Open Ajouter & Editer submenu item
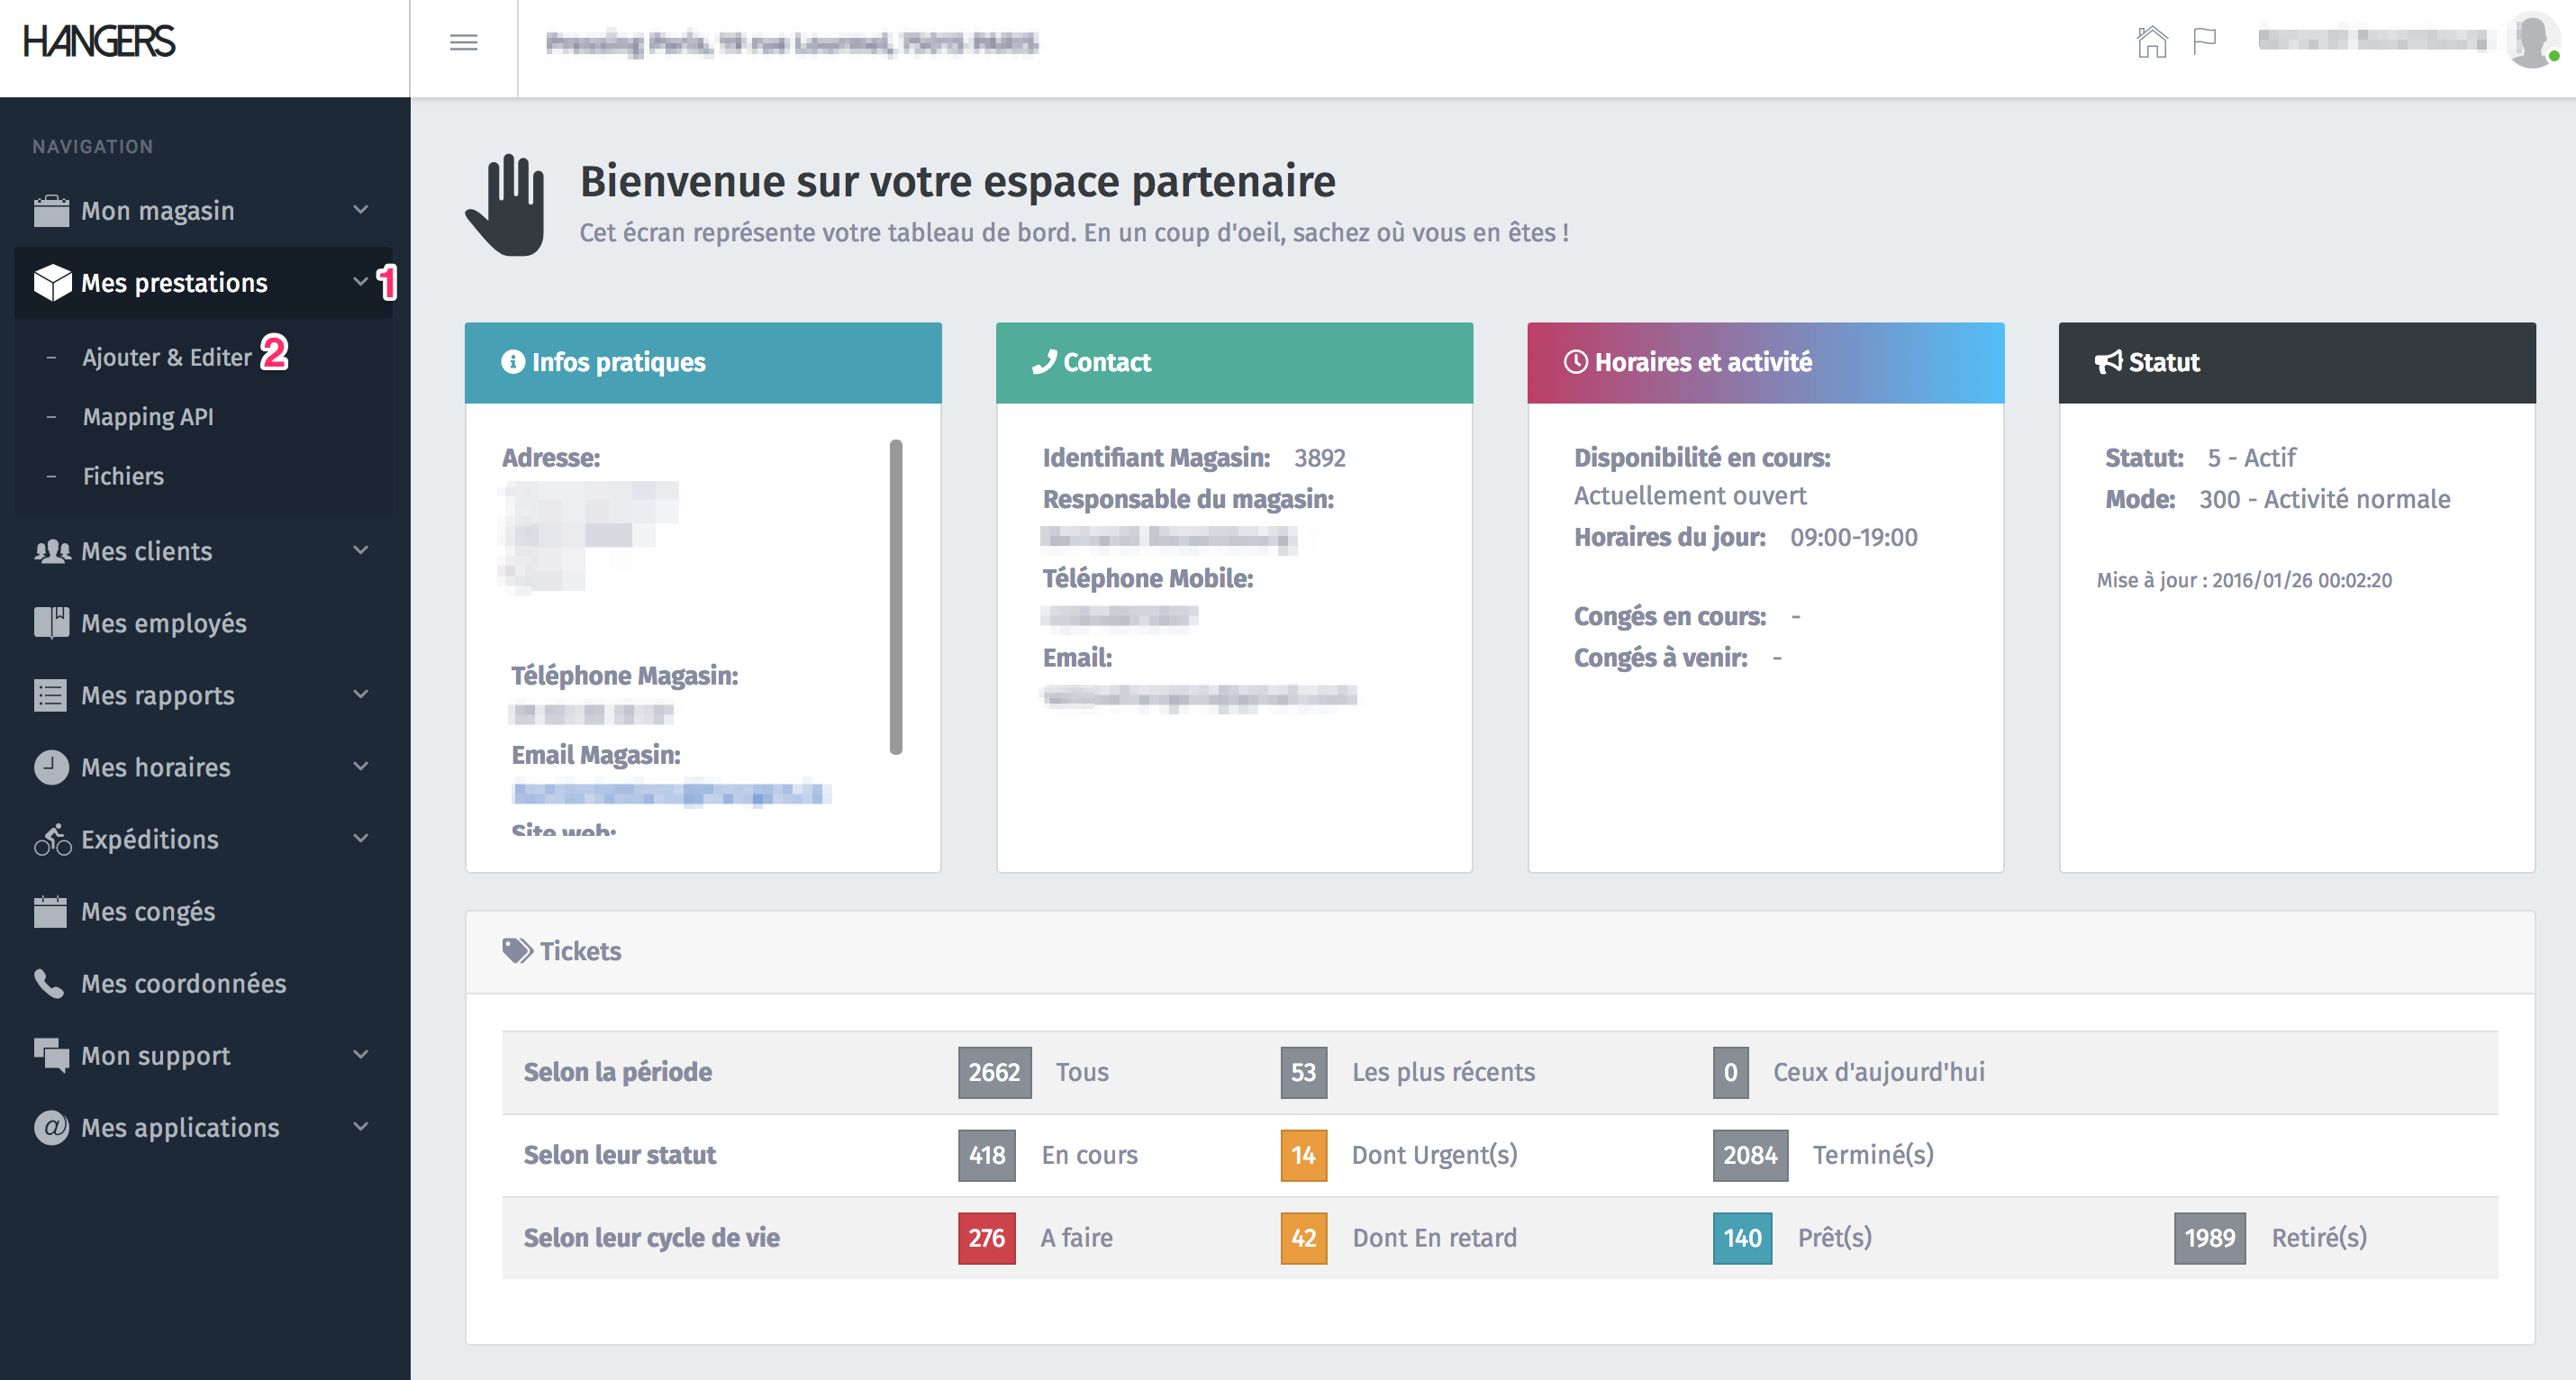The width and height of the screenshot is (2576, 1380). pos(166,357)
